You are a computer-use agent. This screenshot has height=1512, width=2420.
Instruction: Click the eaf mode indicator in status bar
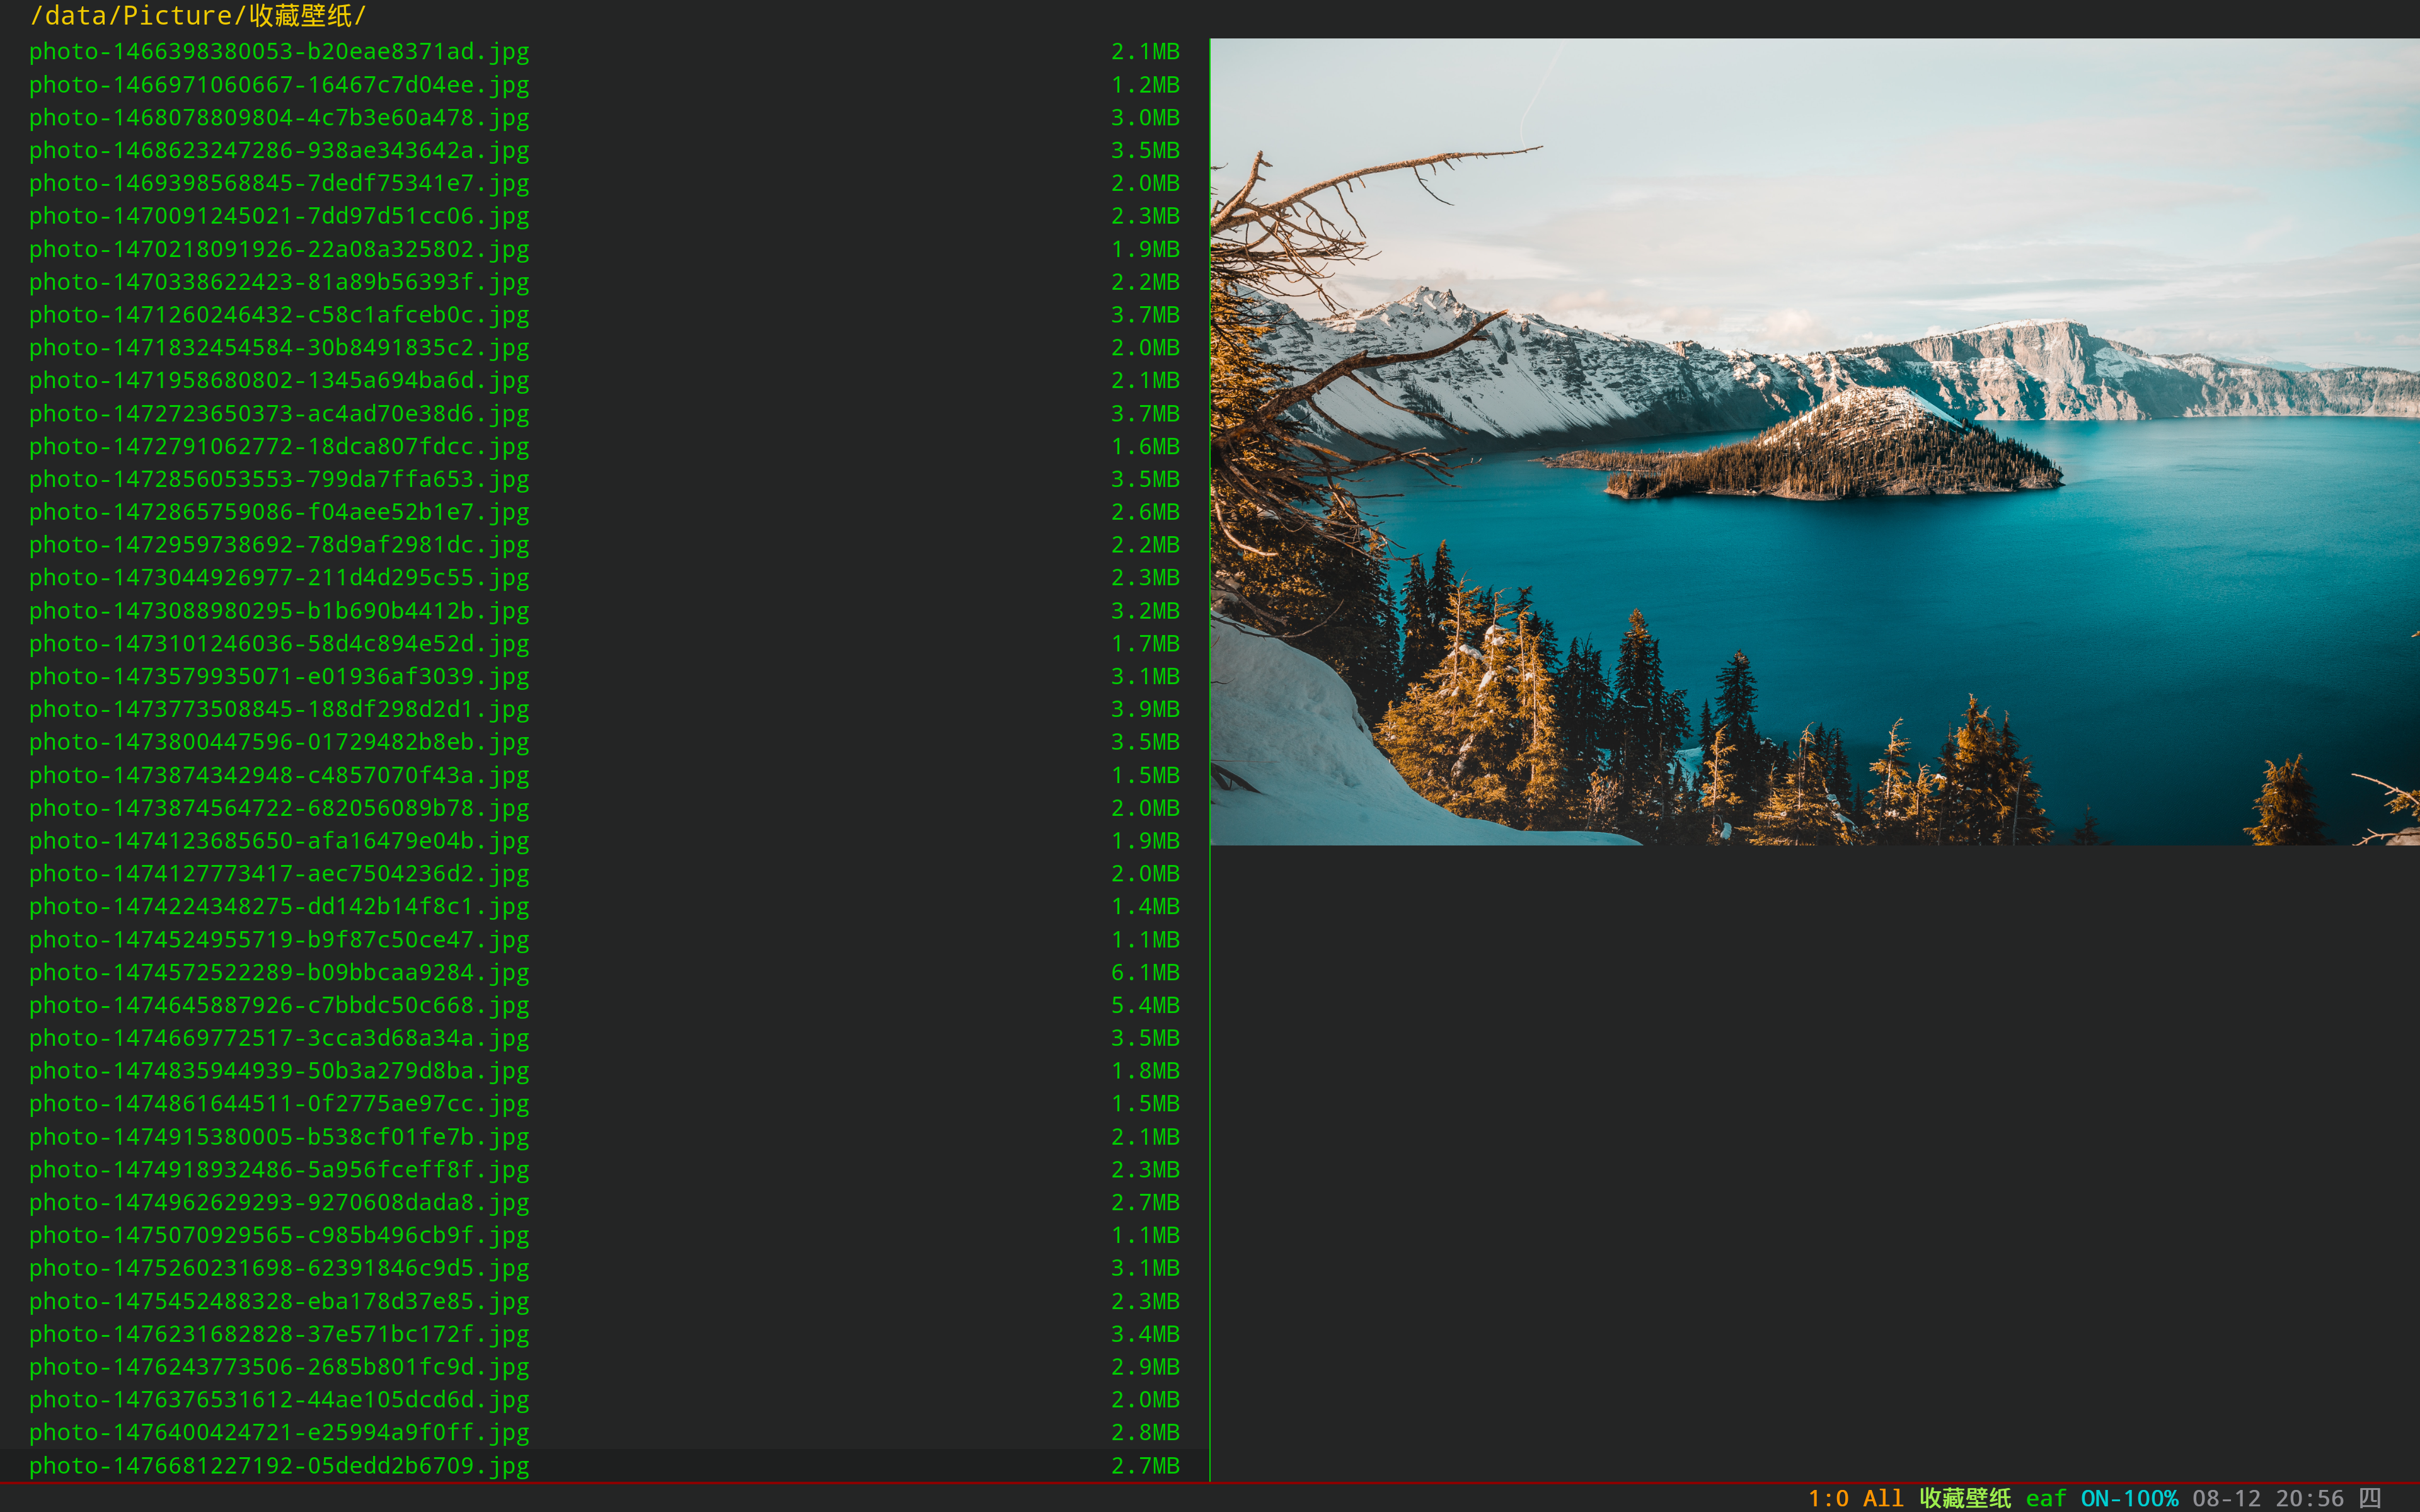[x=2045, y=1498]
